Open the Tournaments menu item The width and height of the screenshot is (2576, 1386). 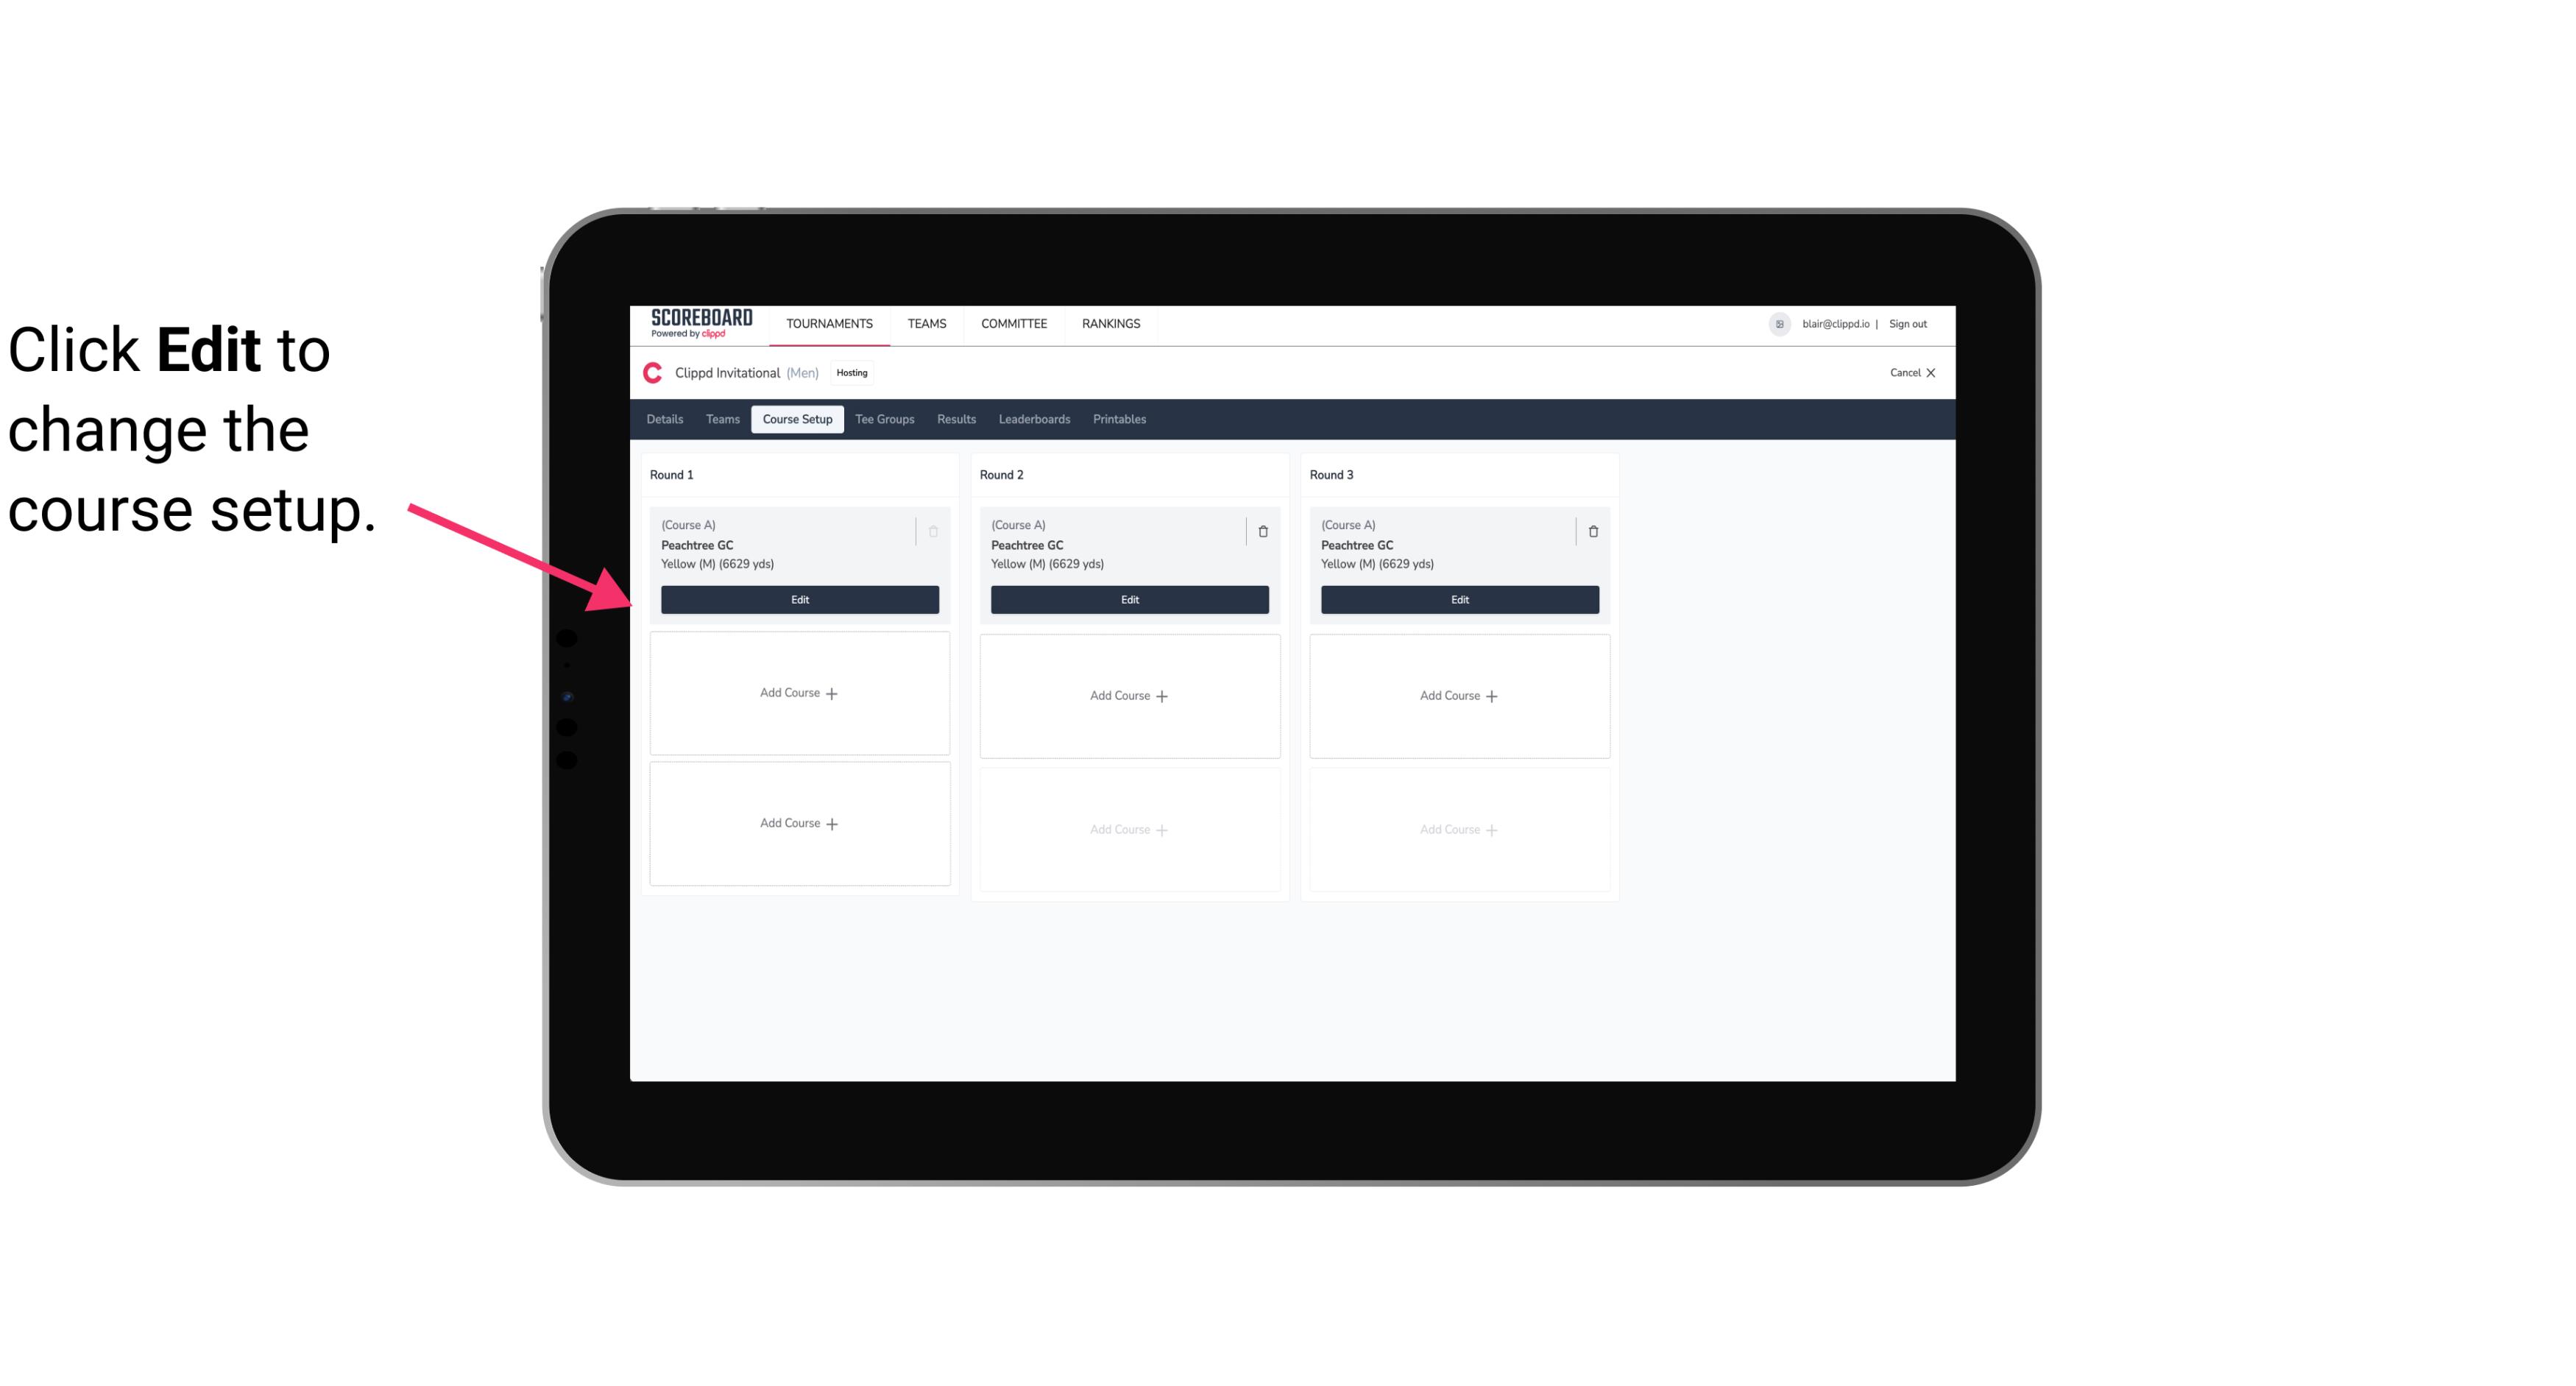[x=831, y=322]
